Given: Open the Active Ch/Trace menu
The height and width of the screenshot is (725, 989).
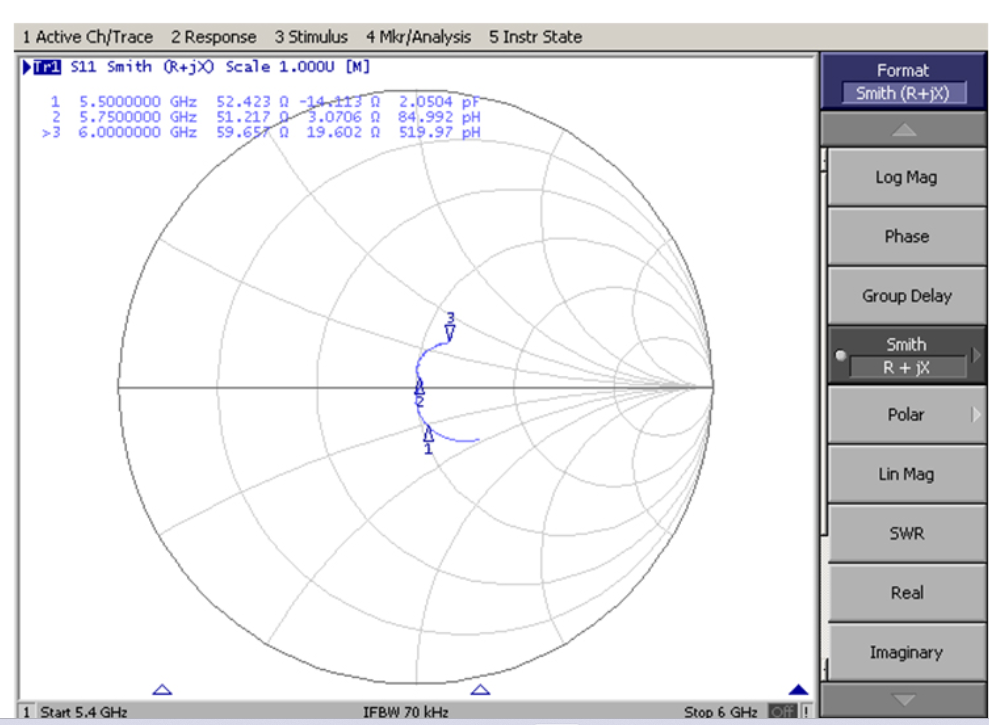Looking at the screenshot, I should pyautogui.click(x=88, y=37).
